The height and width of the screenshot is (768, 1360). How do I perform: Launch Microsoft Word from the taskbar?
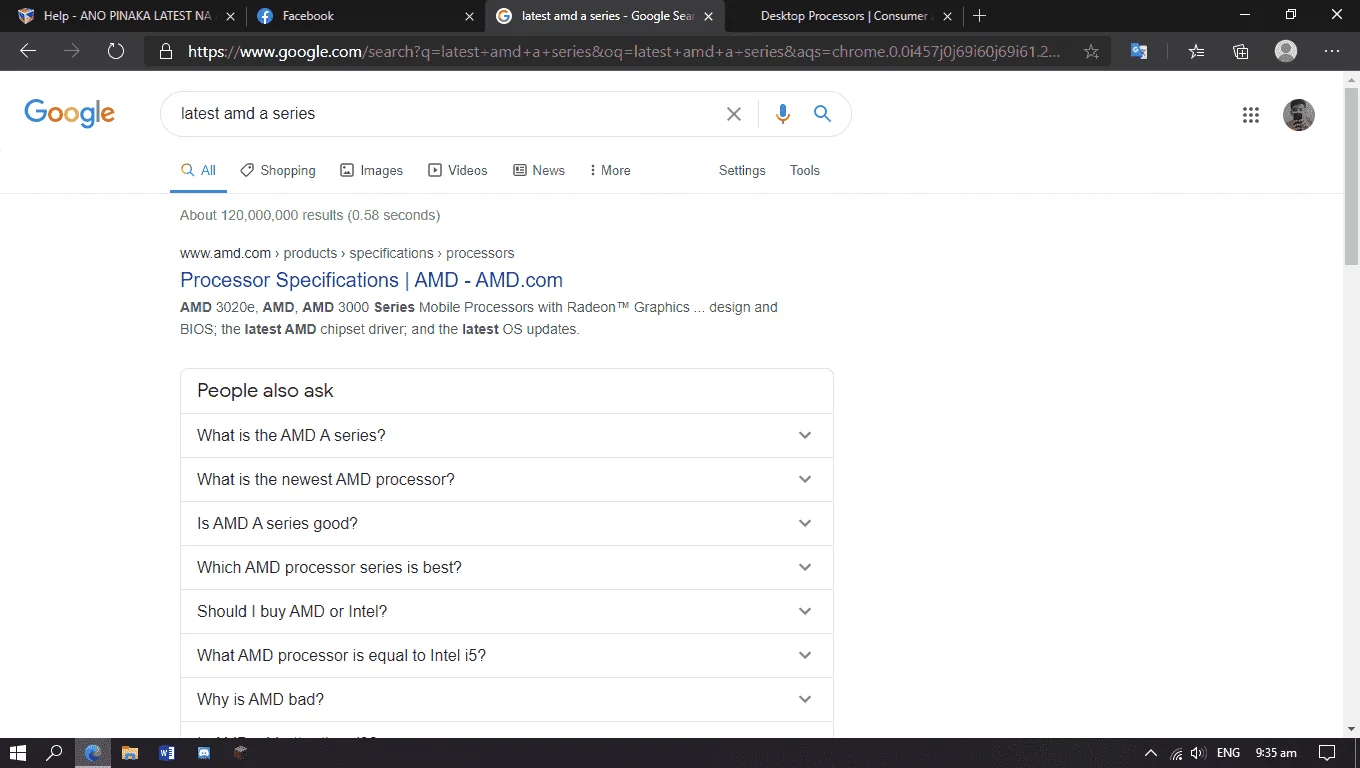click(166, 753)
